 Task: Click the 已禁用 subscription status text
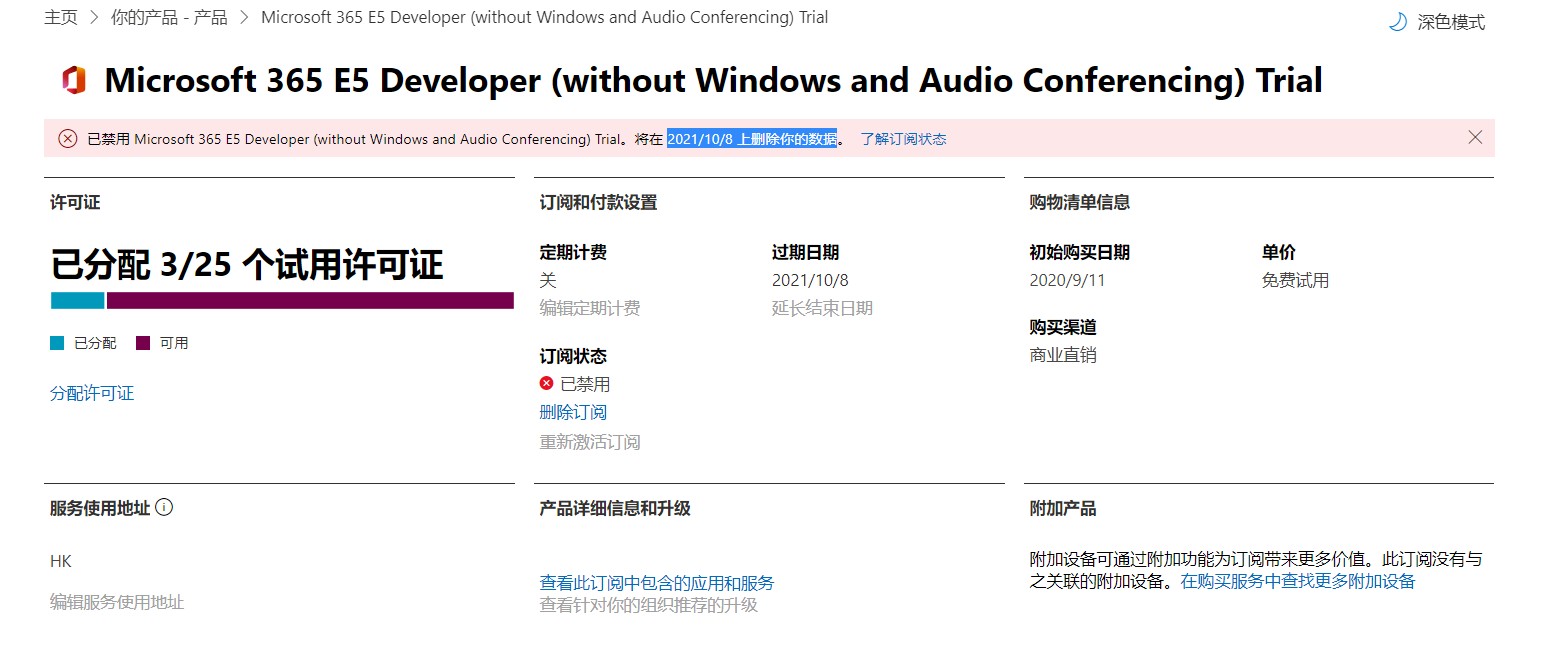pyautogui.click(x=585, y=384)
